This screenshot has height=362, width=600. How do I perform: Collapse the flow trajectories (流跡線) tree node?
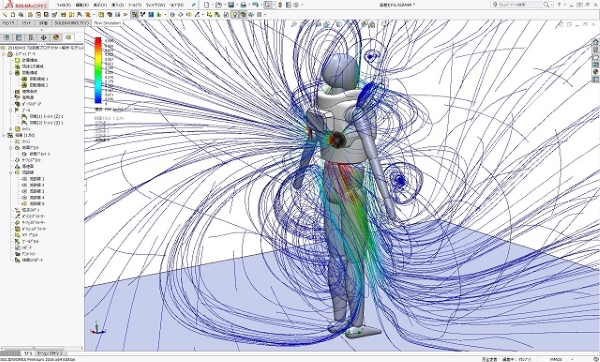11,173
